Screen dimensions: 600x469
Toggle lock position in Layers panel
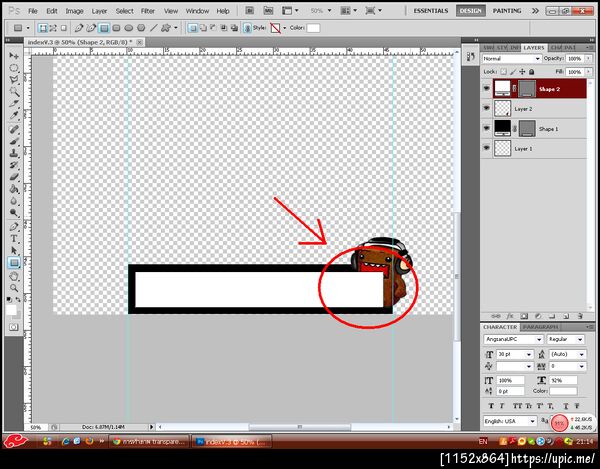522,72
